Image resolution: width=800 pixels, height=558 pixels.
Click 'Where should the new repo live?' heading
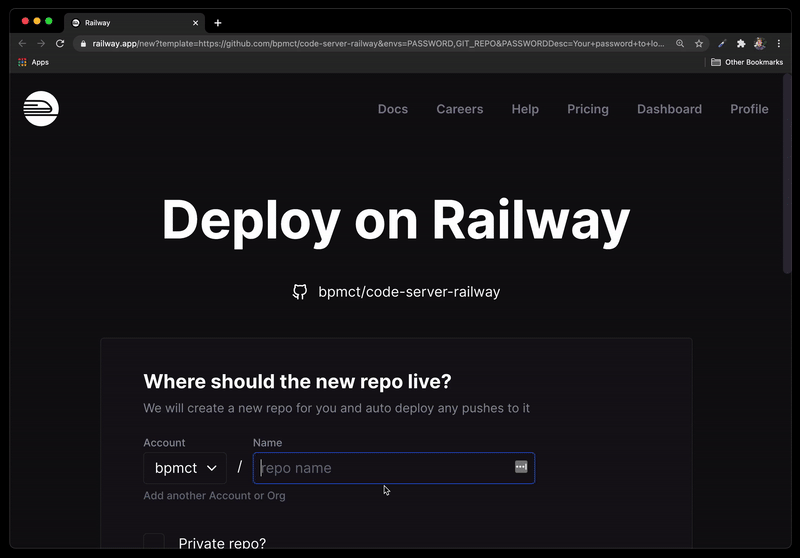(x=297, y=382)
